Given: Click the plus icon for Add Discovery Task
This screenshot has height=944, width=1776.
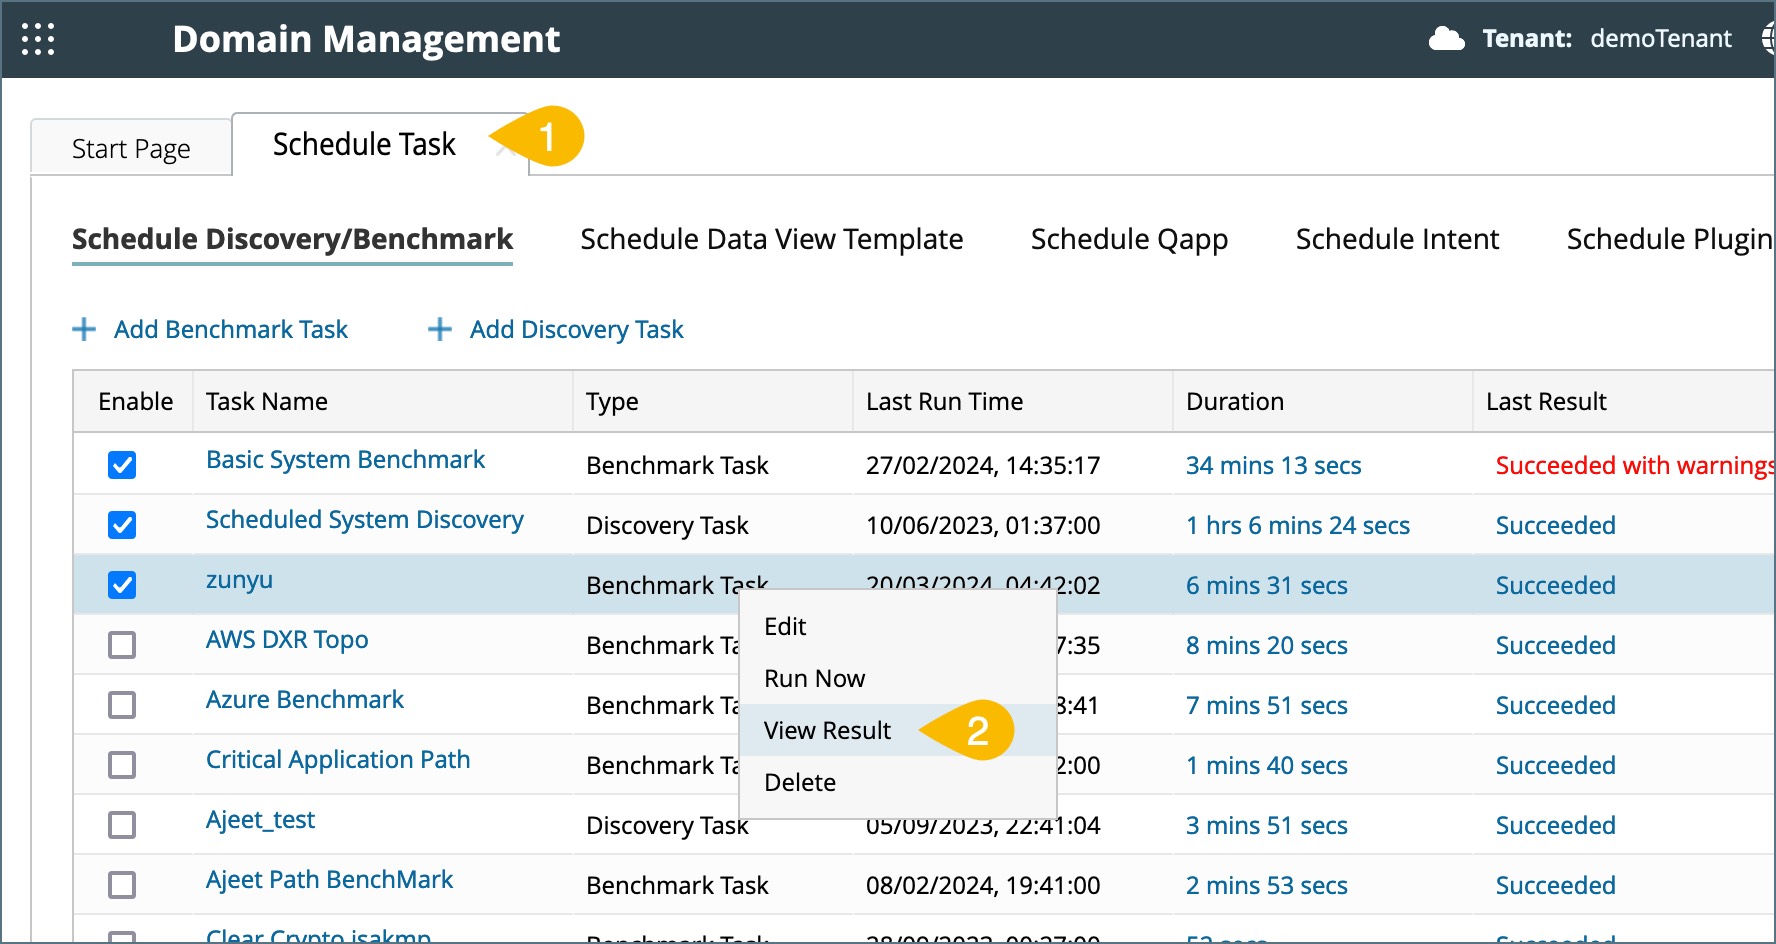Looking at the screenshot, I should [440, 329].
